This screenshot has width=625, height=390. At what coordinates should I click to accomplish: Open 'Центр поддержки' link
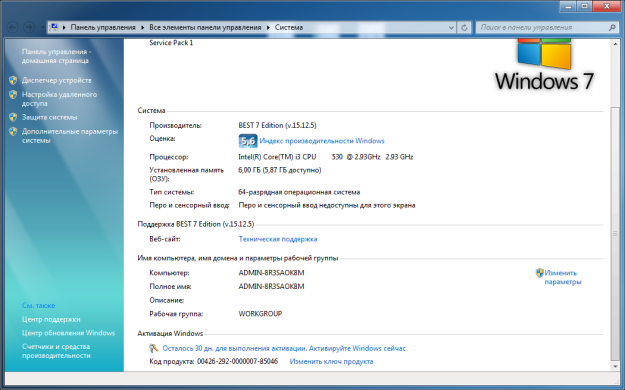[51, 319]
